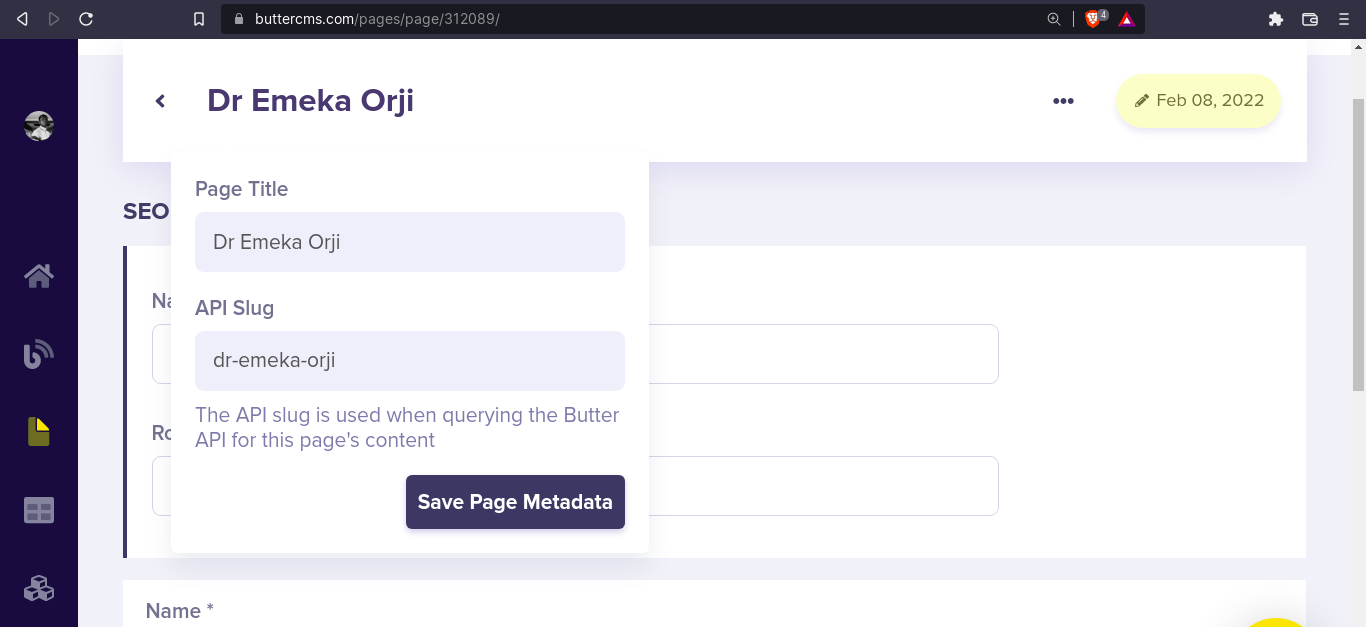Click the browser reload button
The image size is (1366, 627).
click(x=86, y=19)
